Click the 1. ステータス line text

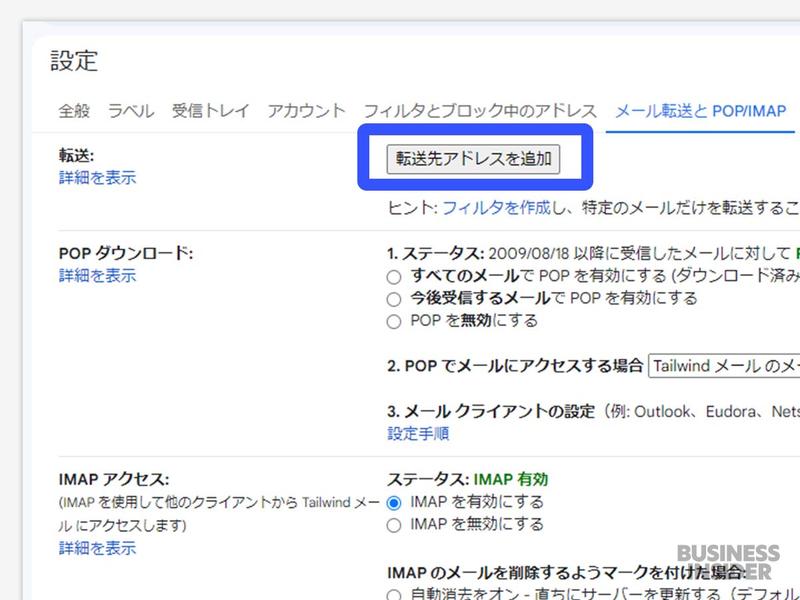pyautogui.click(x=593, y=253)
